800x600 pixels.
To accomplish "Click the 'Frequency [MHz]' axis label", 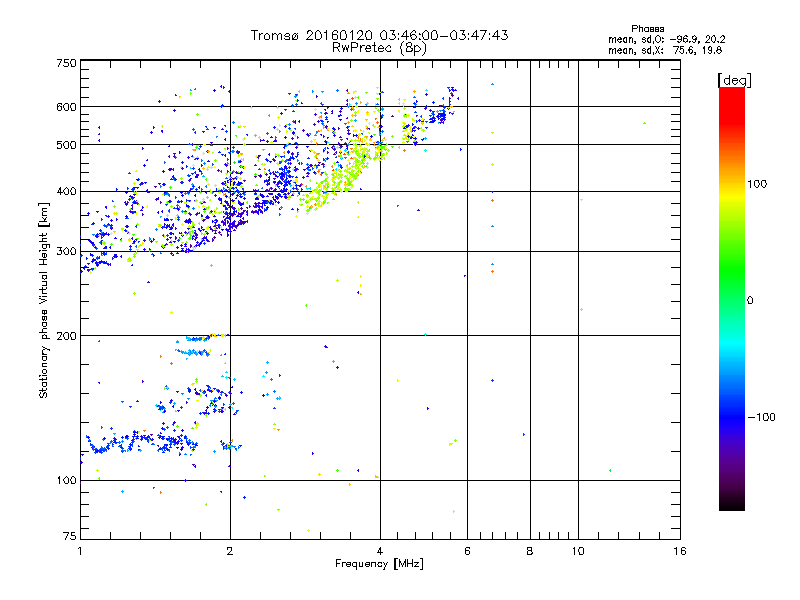I will [379, 564].
